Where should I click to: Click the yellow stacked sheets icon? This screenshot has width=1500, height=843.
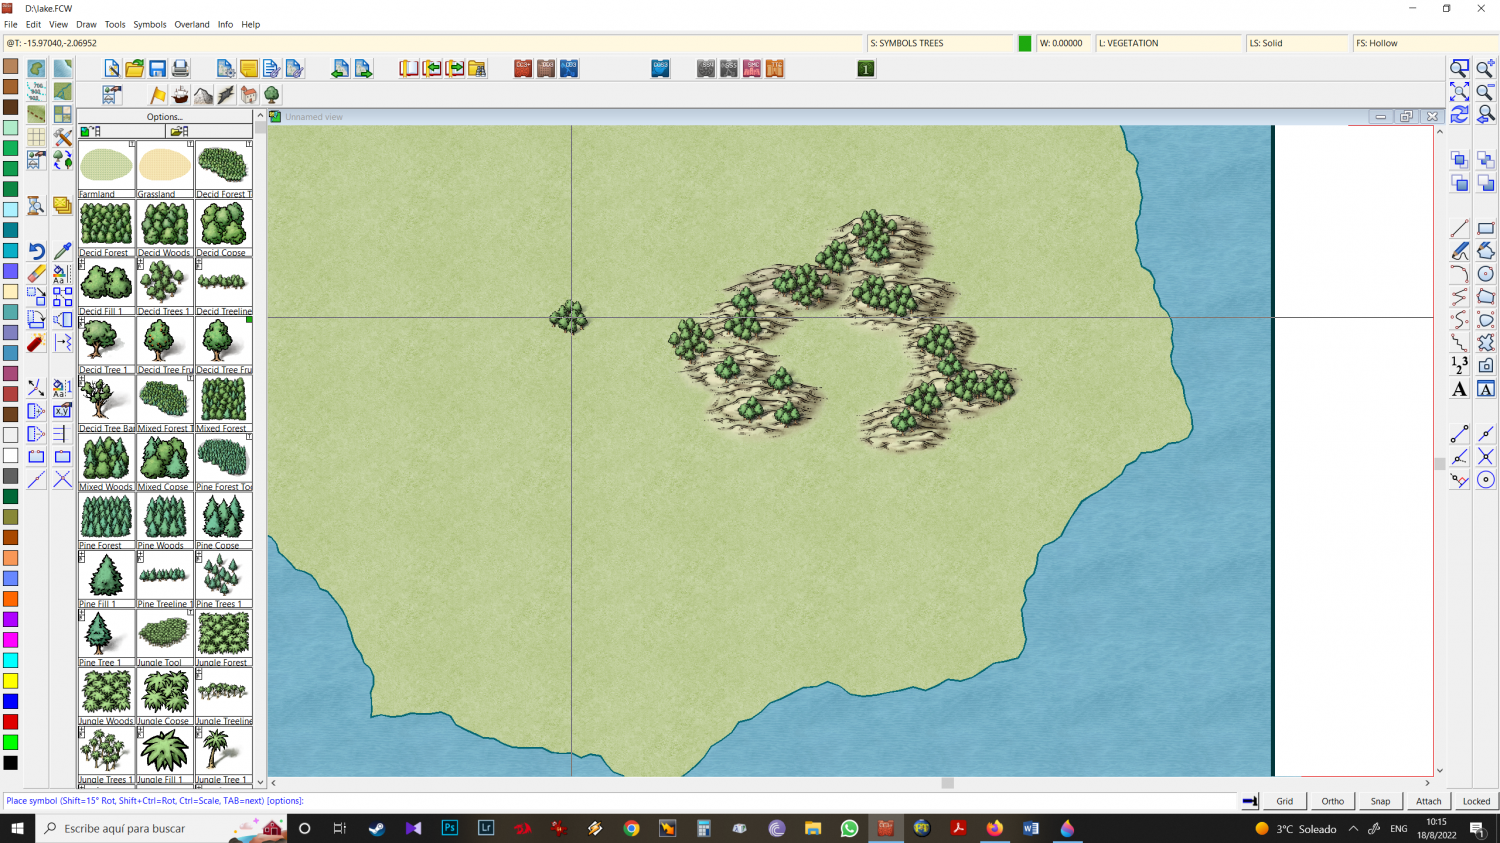(x=62, y=205)
